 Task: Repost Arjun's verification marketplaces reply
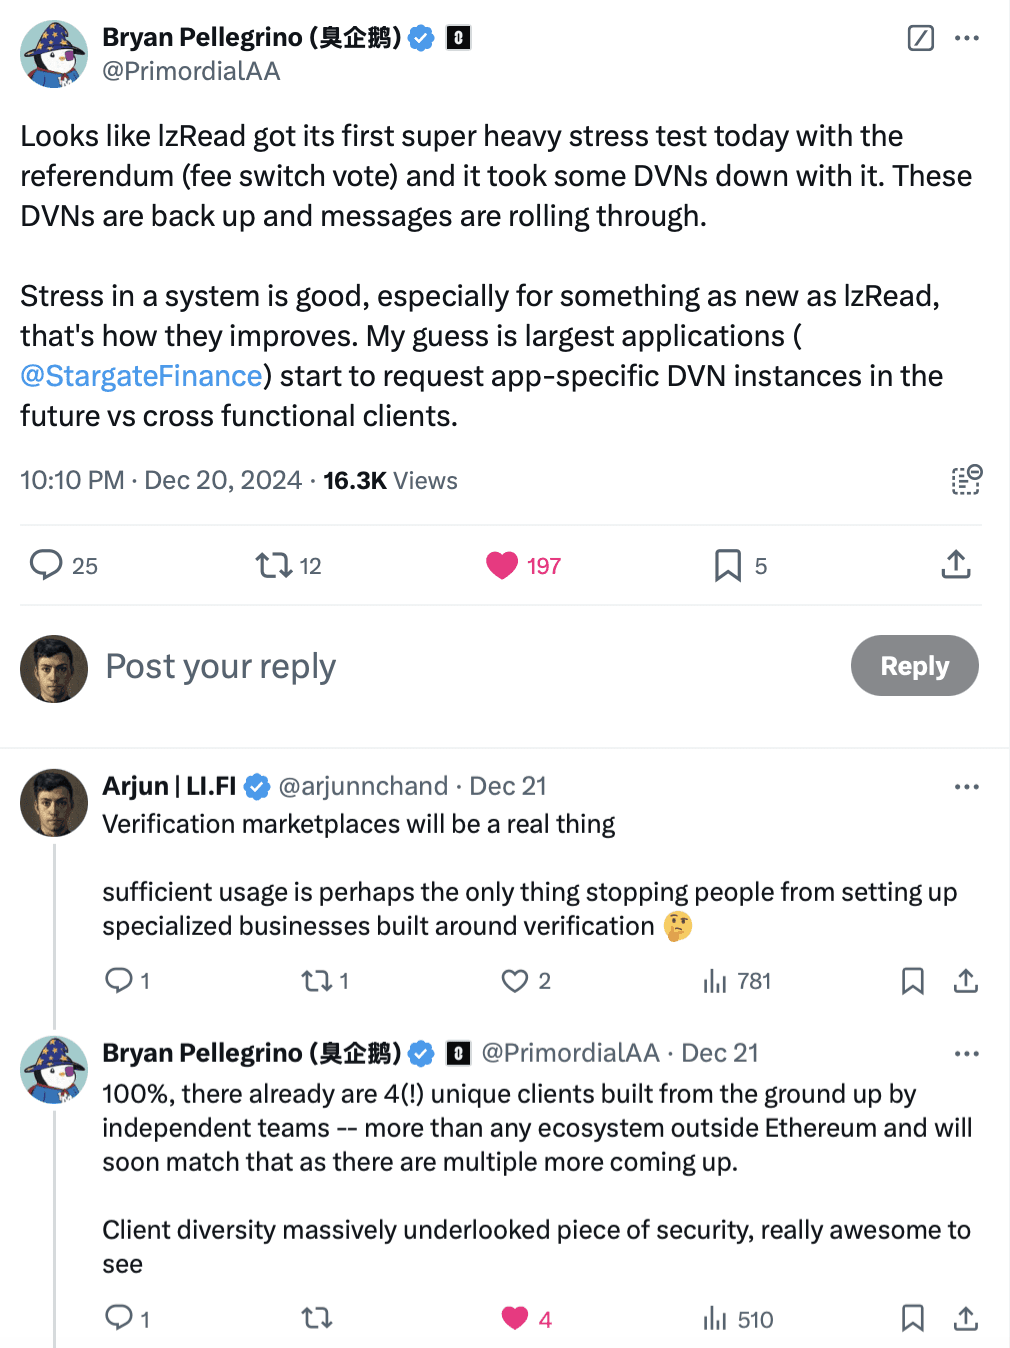click(x=317, y=981)
